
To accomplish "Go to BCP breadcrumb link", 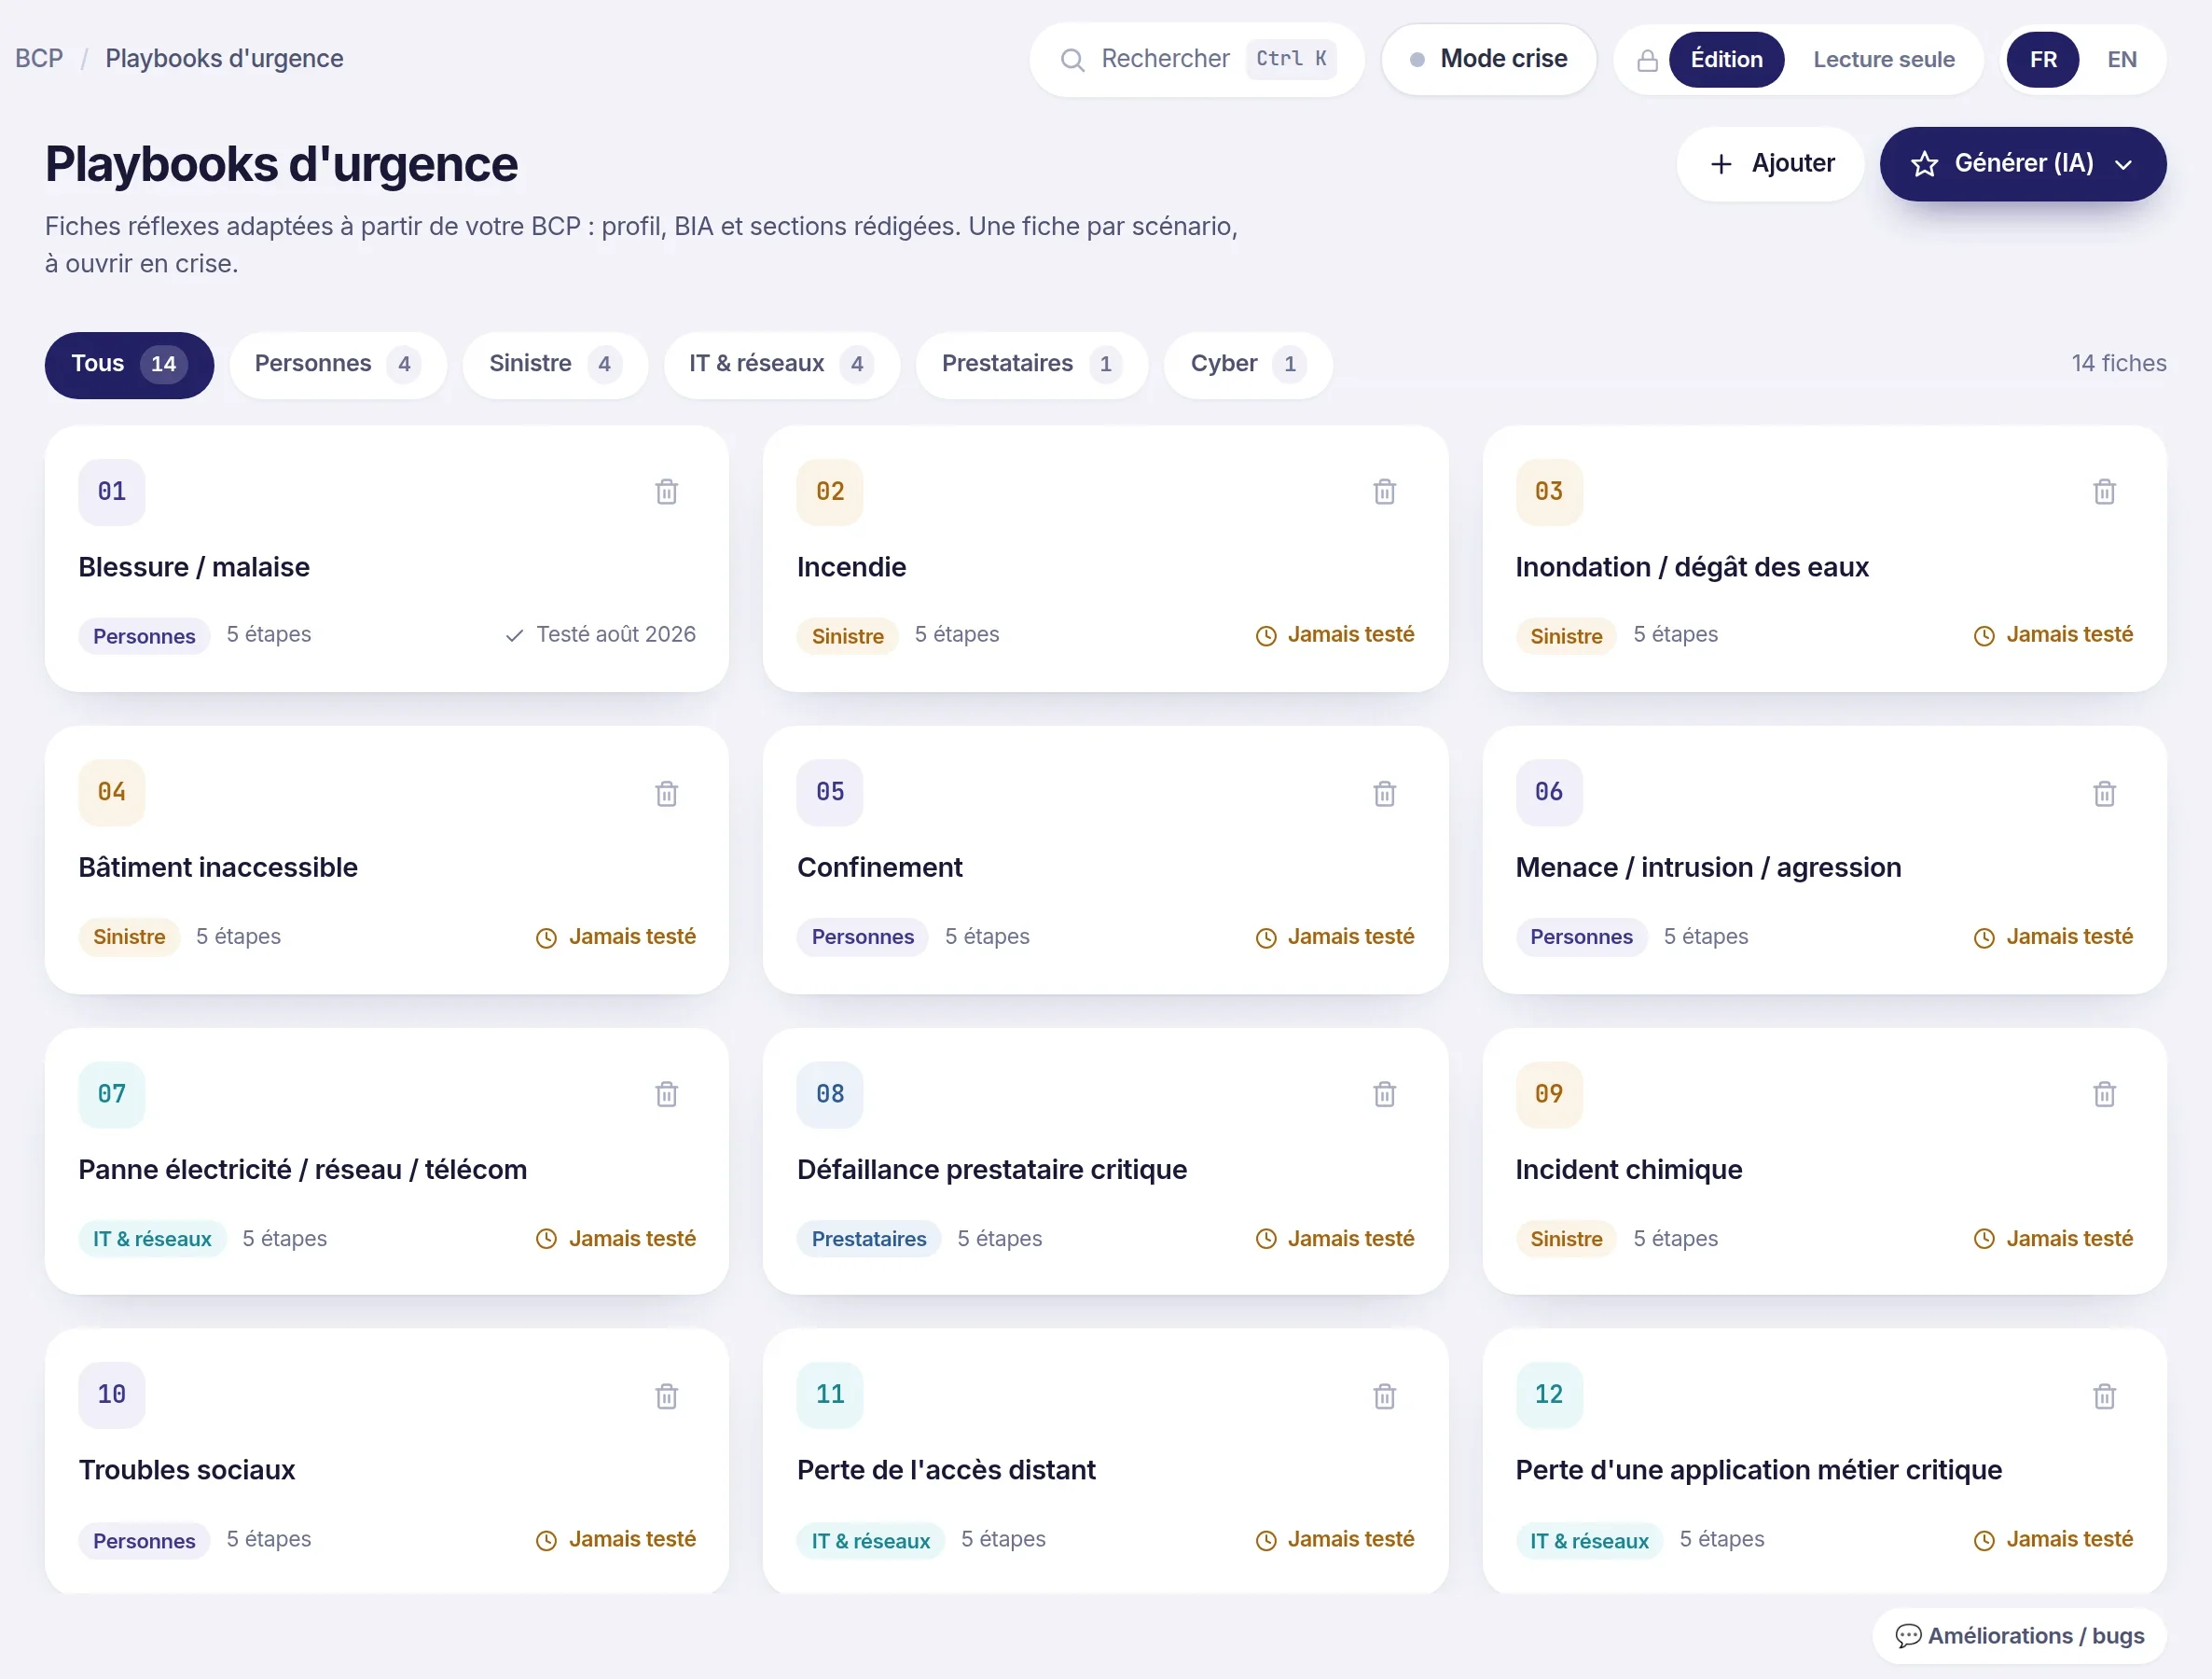I will click(x=39, y=59).
